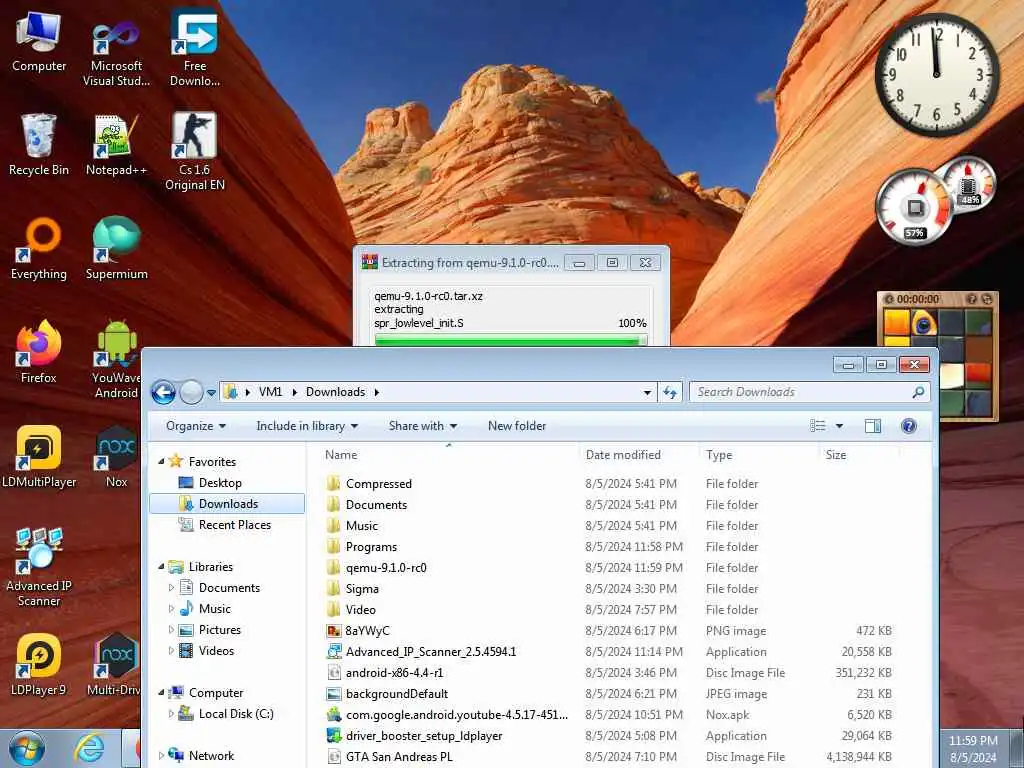Launch LDMultiPlayer shortcut

[x=39, y=456]
